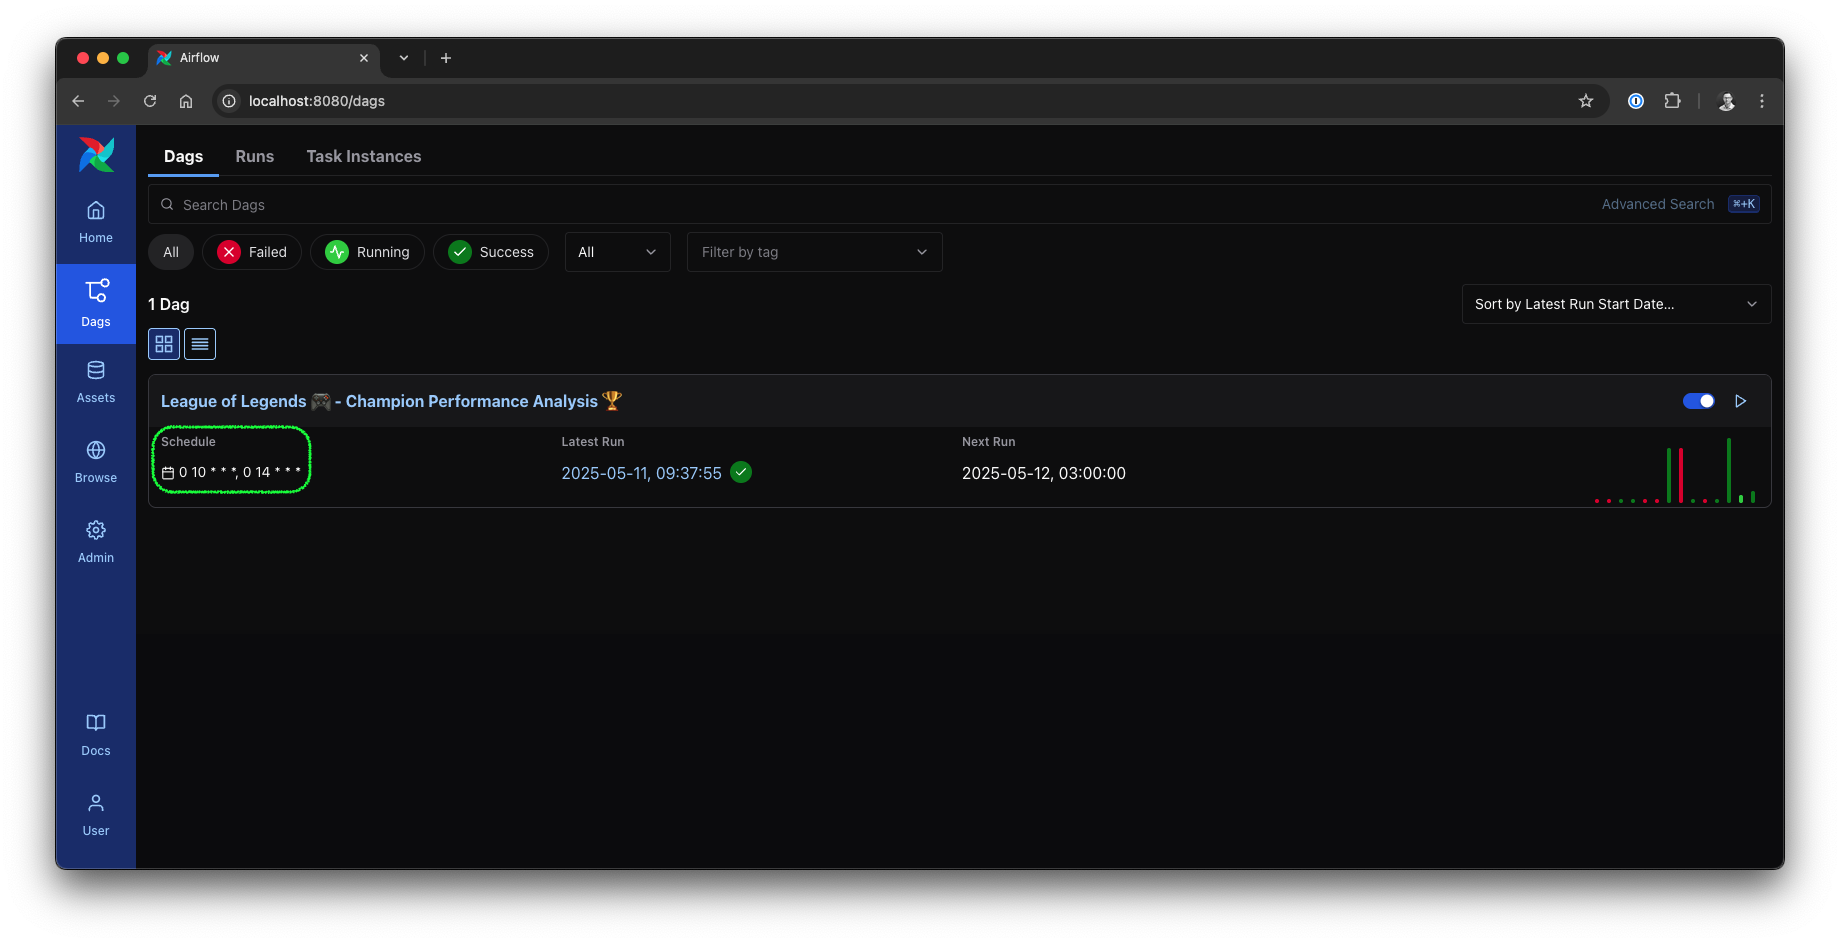Switch to the Task Instances tab
Viewport: 1840px width, 943px height.
(363, 156)
